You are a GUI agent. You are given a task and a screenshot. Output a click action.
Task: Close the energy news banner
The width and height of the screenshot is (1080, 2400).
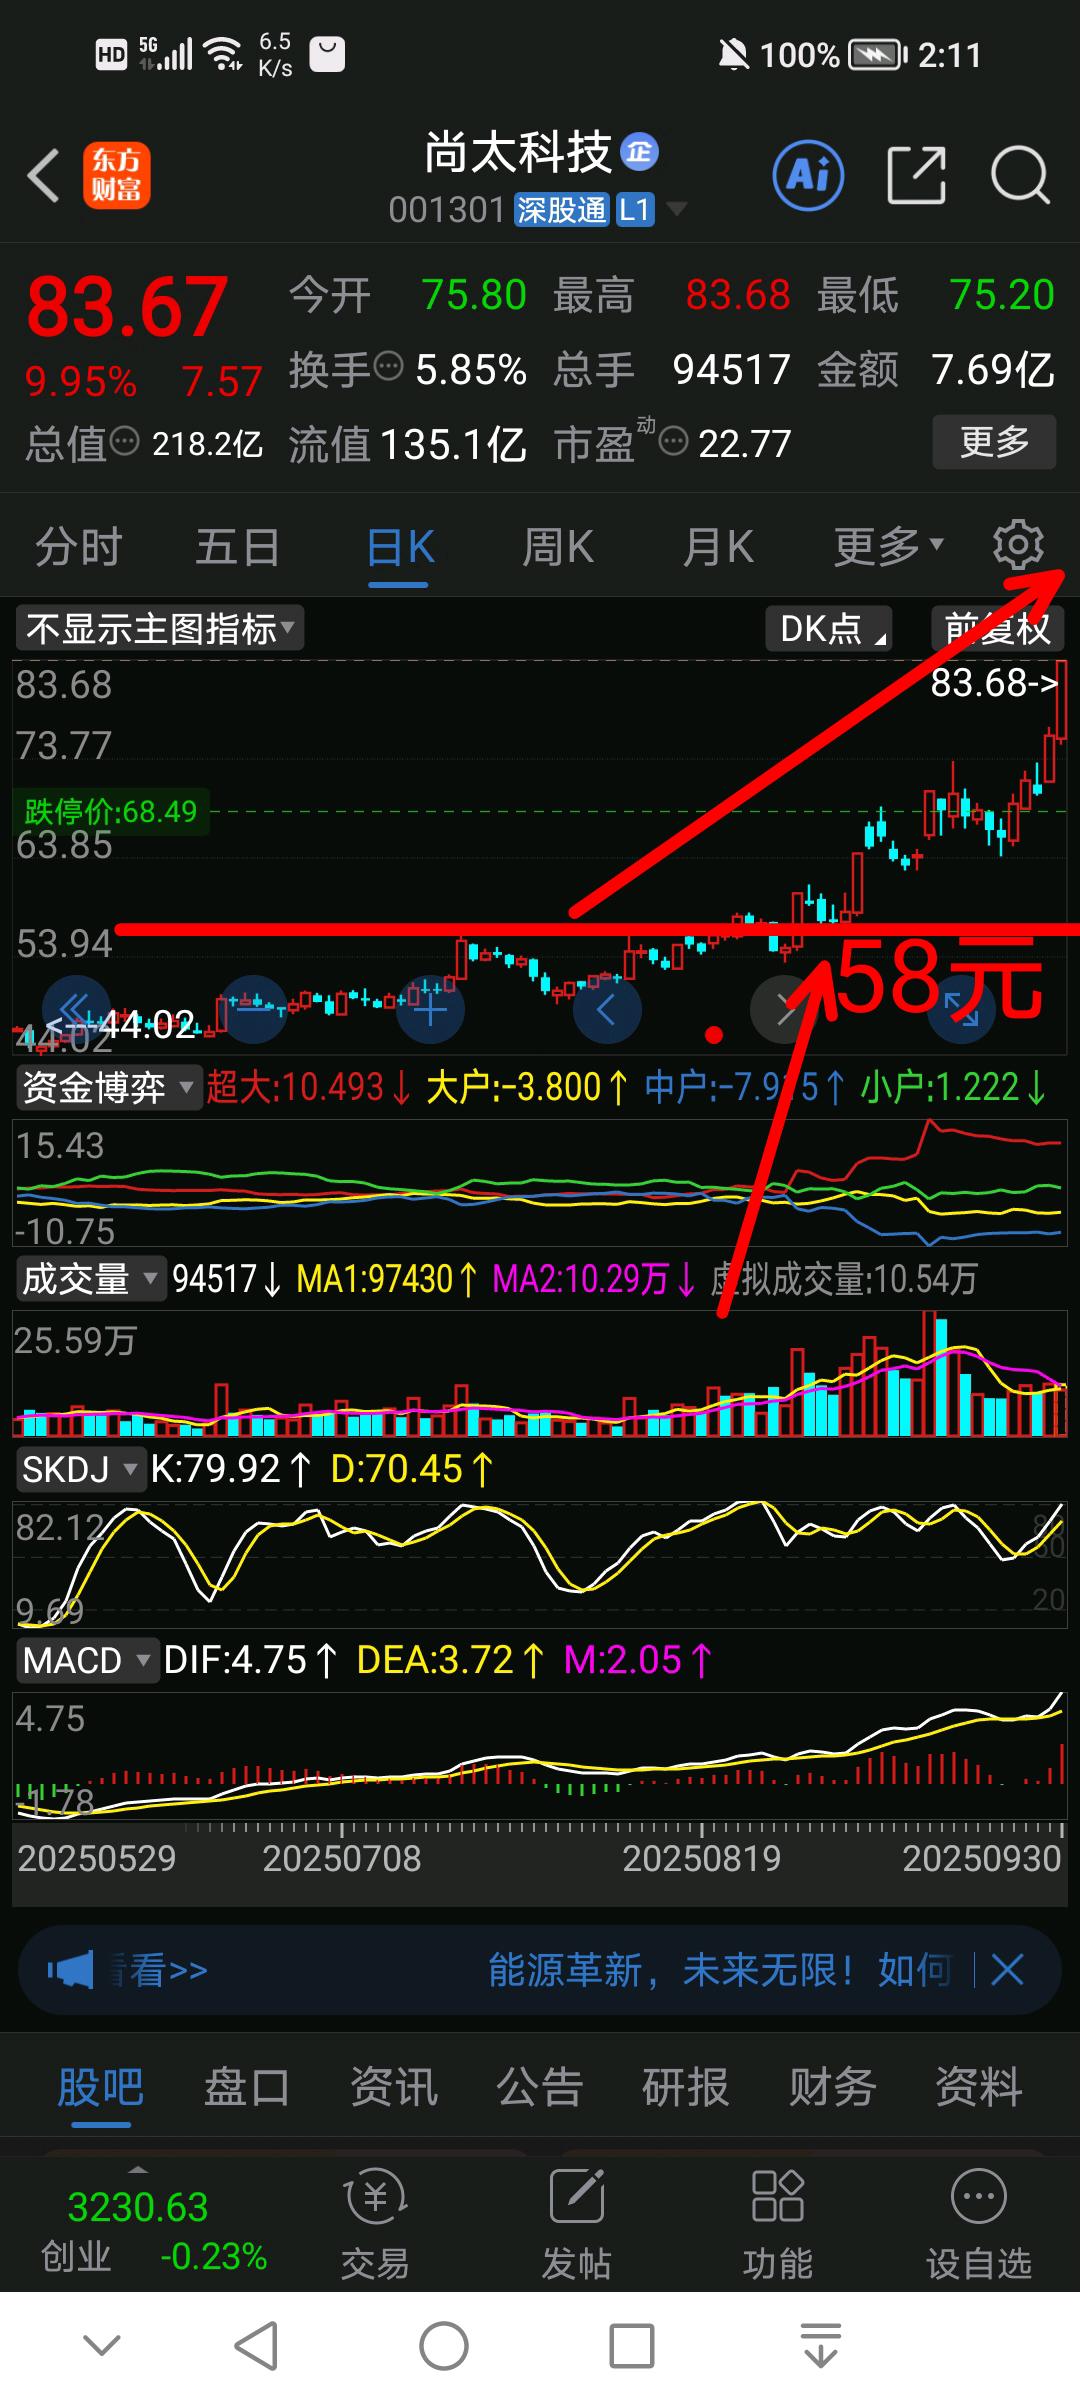coord(1007,1970)
